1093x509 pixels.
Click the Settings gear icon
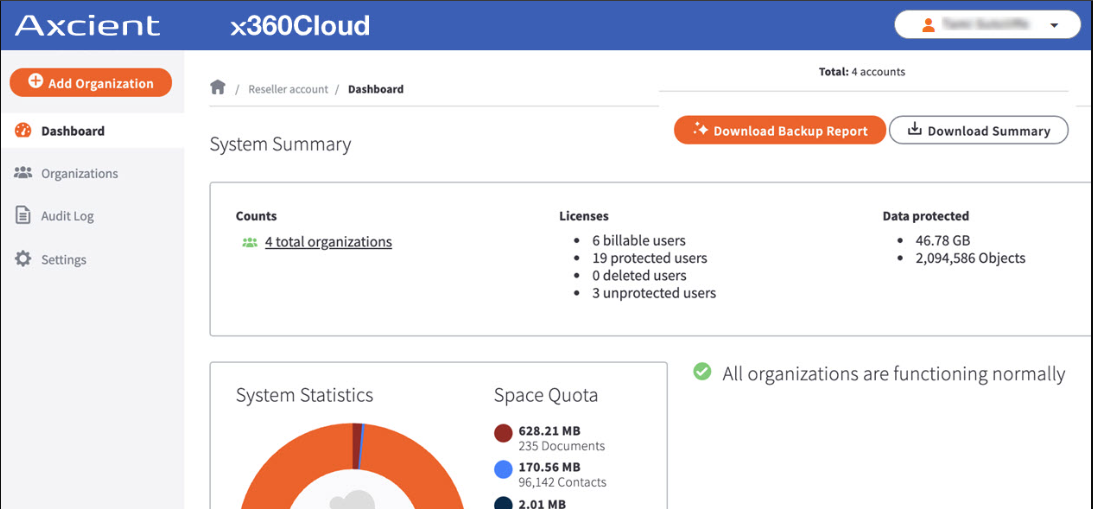[23, 259]
